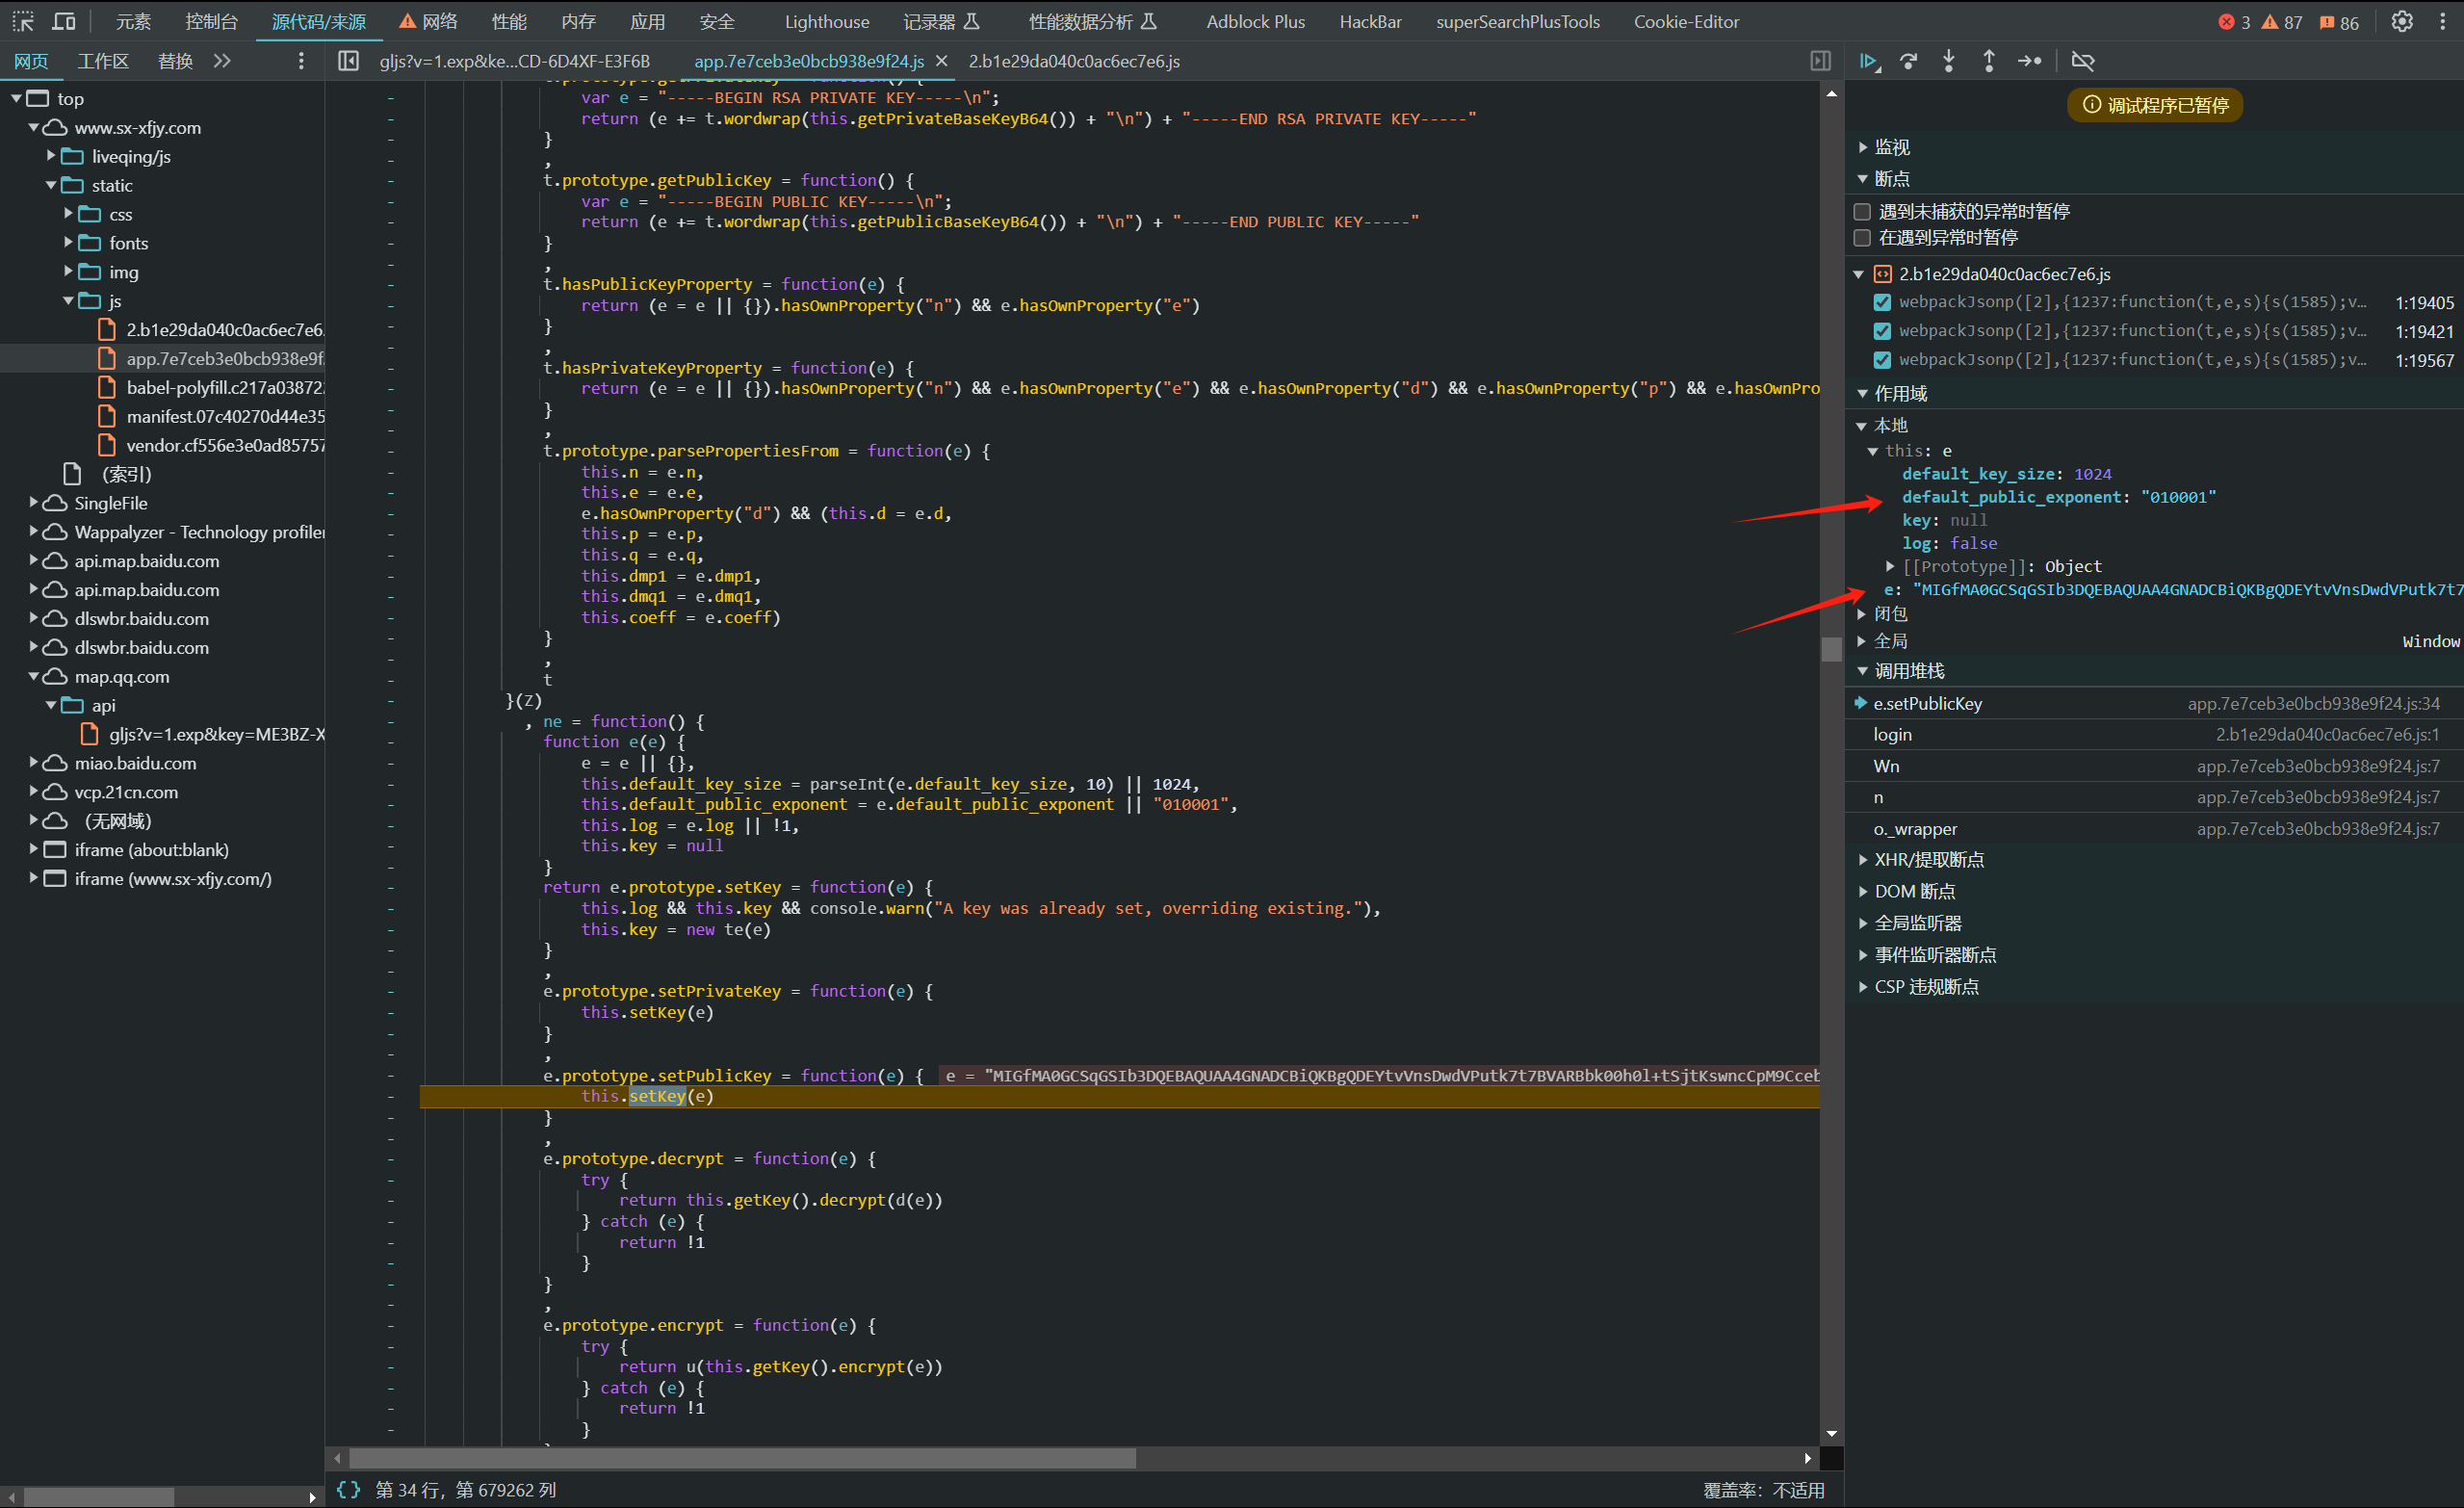Expand the liveqing/js folder
Viewport: 2464px width, 1508px height.
(x=51, y=156)
